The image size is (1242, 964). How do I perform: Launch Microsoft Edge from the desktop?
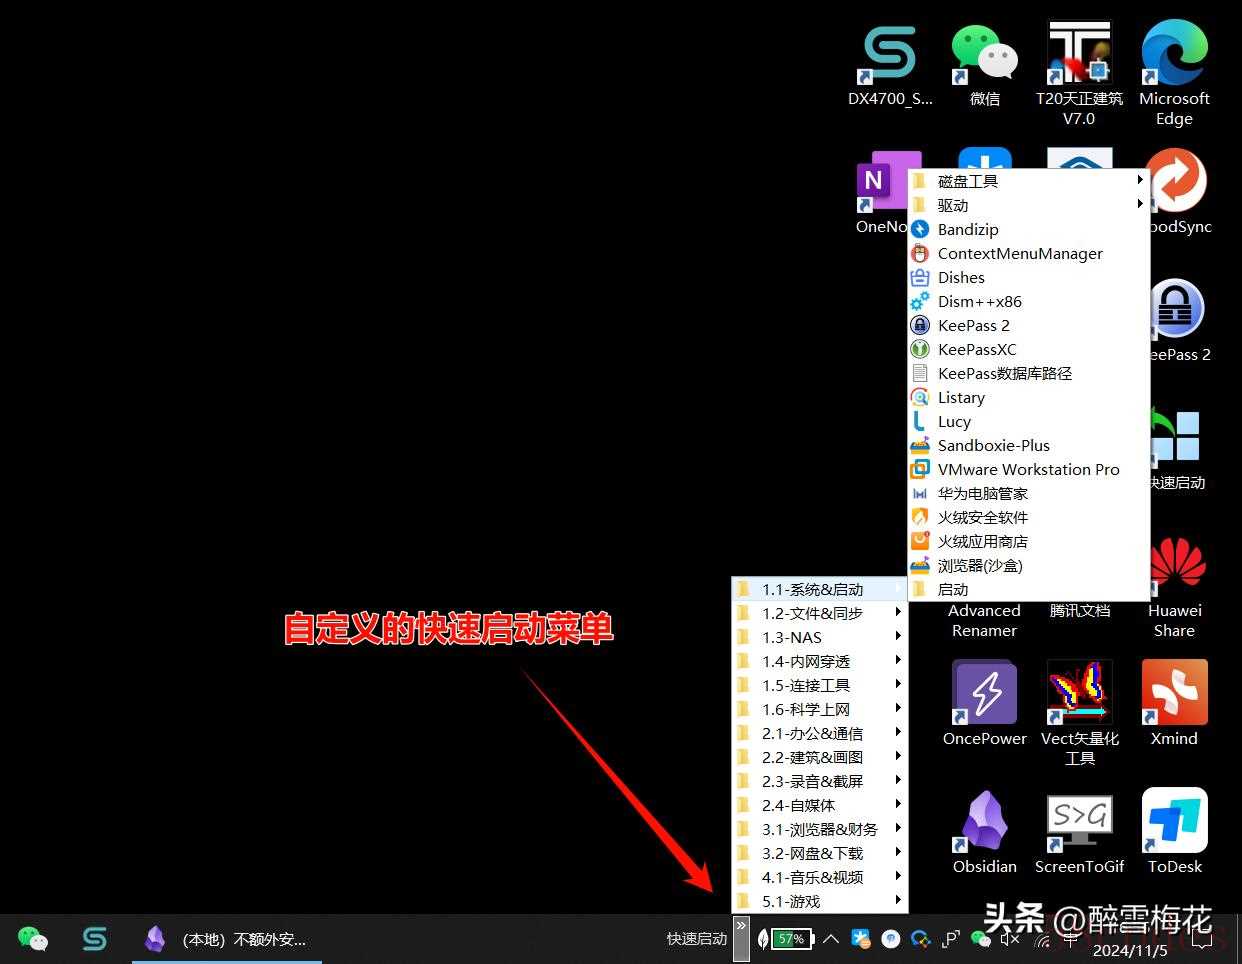[x=1174, y=73]
